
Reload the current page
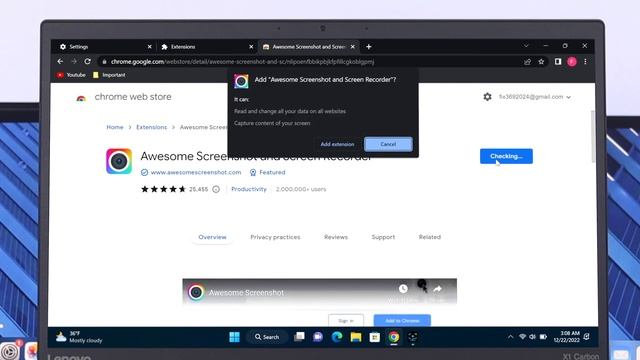87,62
